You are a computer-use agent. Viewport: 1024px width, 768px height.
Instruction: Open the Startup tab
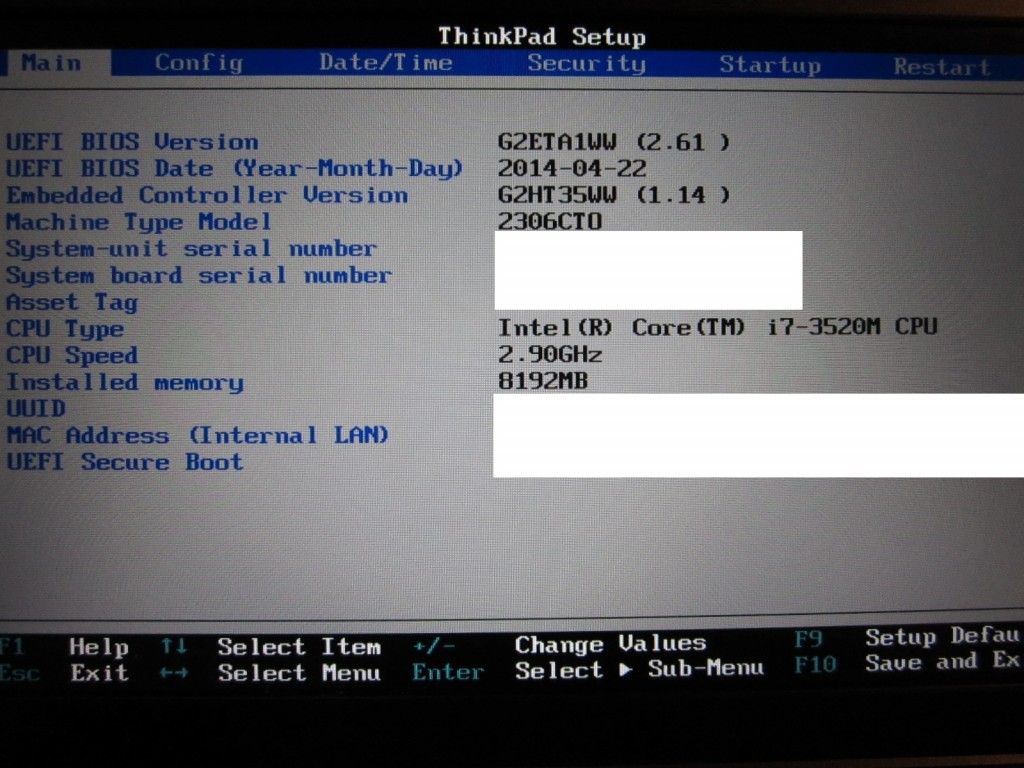click(770, 65)
